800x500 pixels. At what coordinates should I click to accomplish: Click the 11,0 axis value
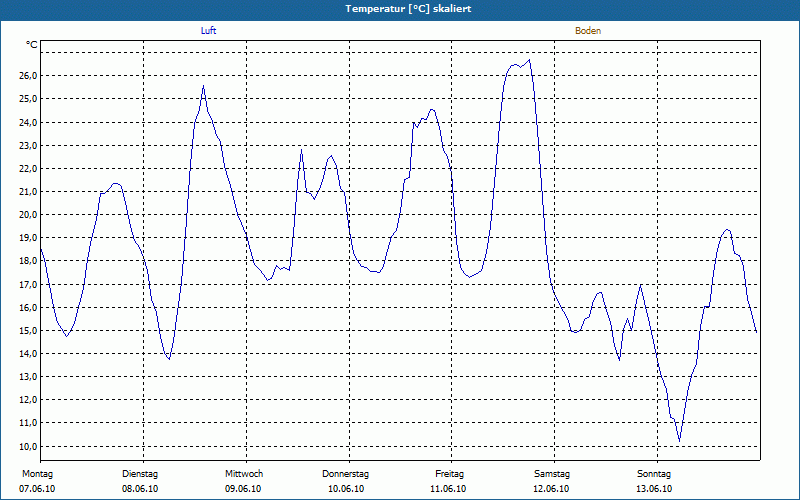(28, 422)
